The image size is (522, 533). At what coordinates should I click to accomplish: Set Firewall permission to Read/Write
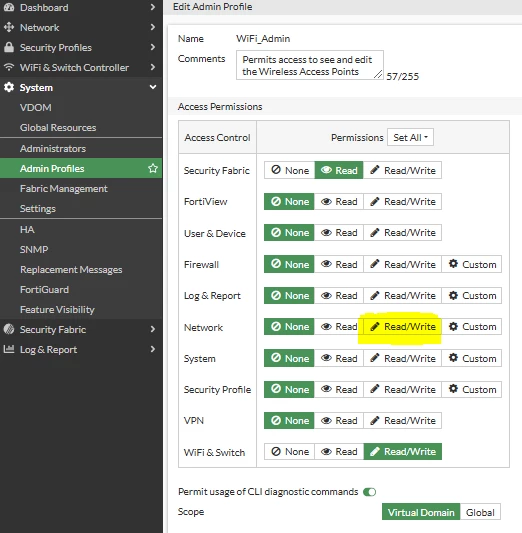click(402, 264)
